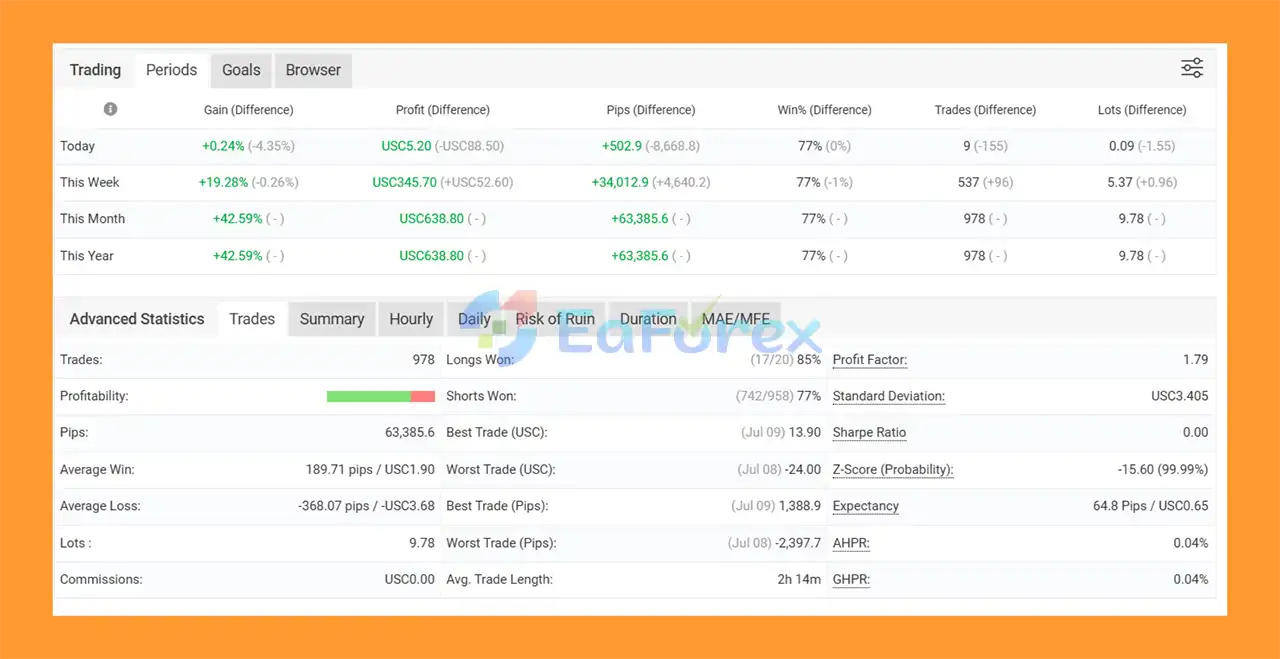Open the MAE/MFE tab

736,319
